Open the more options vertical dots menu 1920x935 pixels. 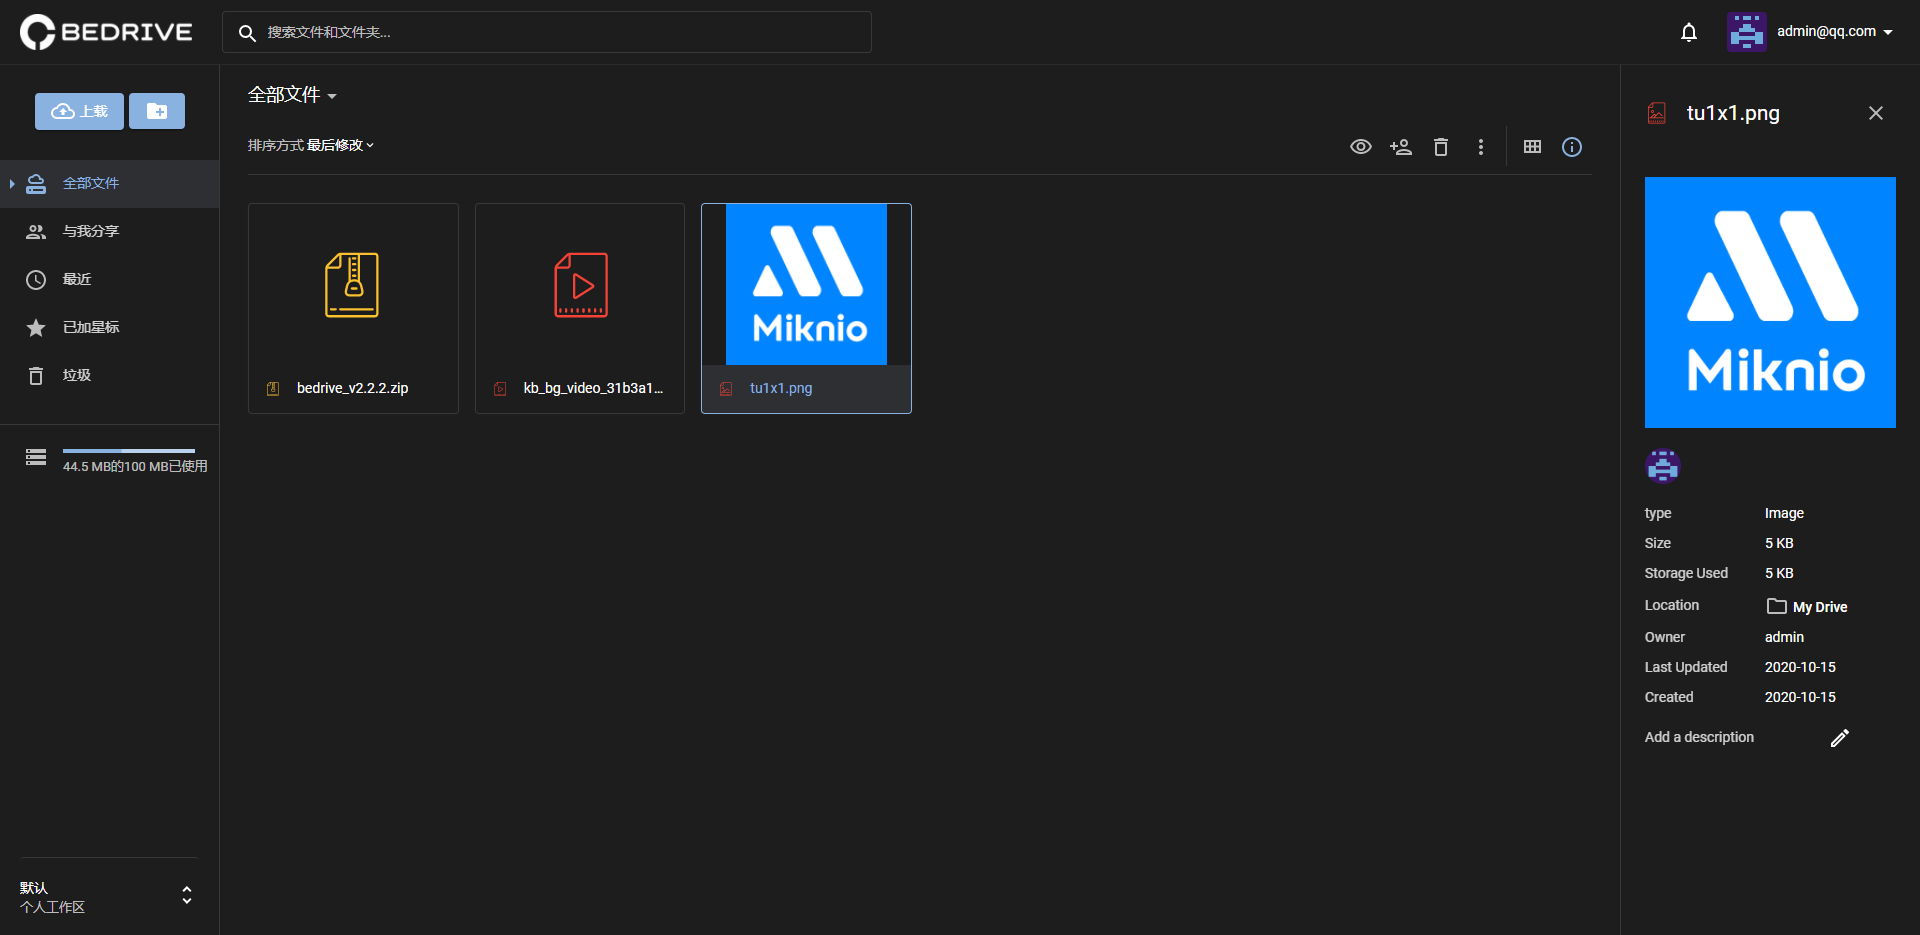click(1481, 147)
